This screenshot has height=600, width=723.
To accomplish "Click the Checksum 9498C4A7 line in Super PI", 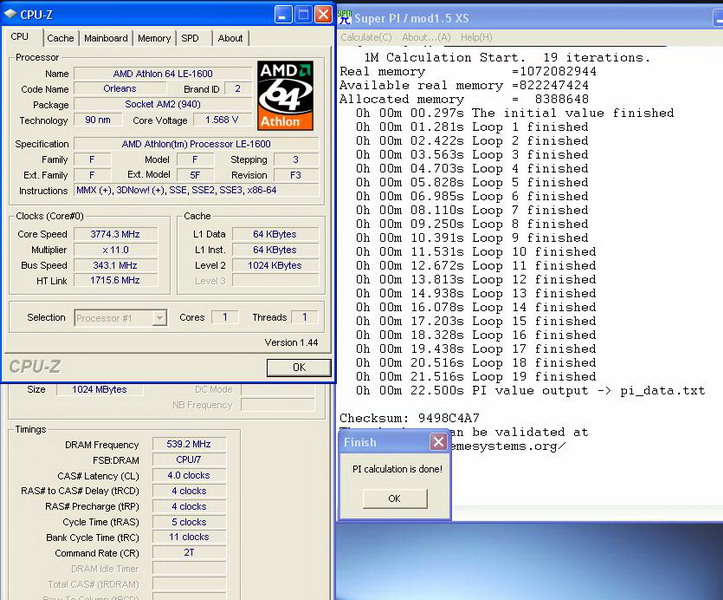I will [x=409, y=418].
